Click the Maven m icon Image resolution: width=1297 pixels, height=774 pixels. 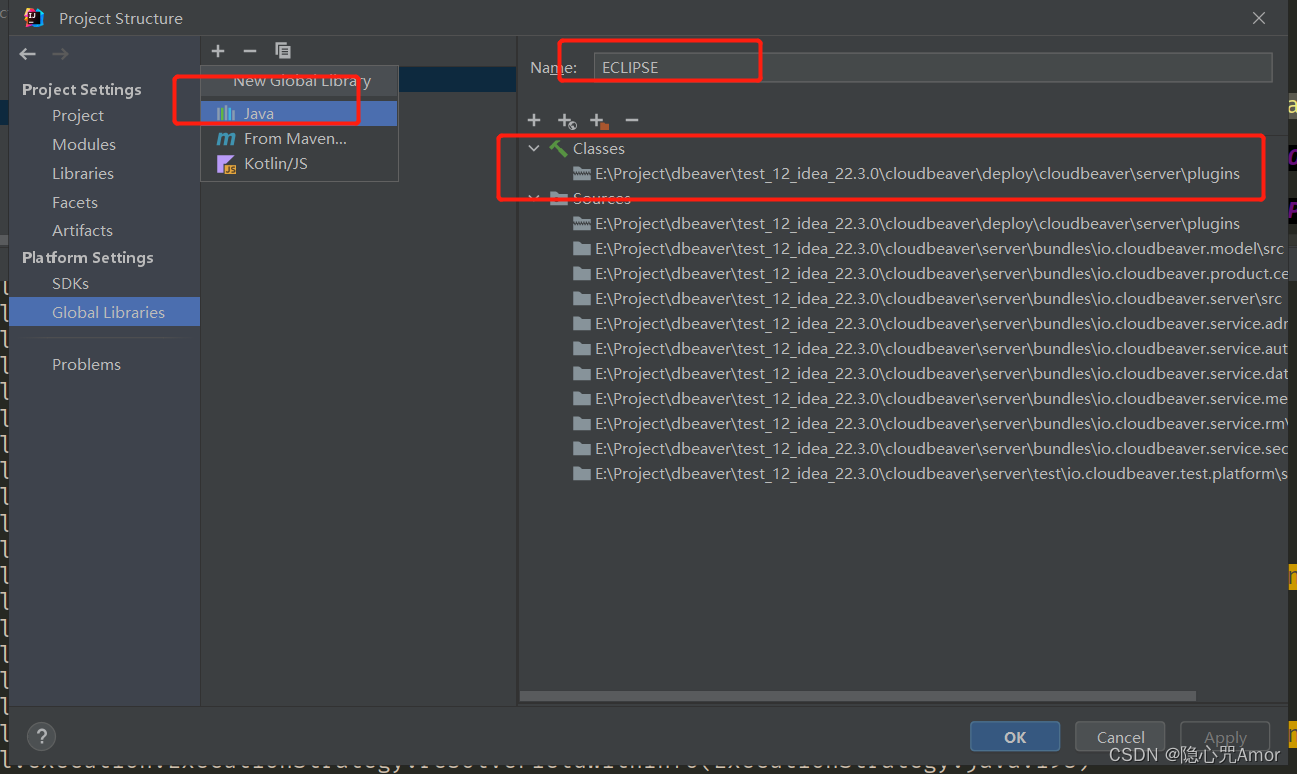point(226,139)
